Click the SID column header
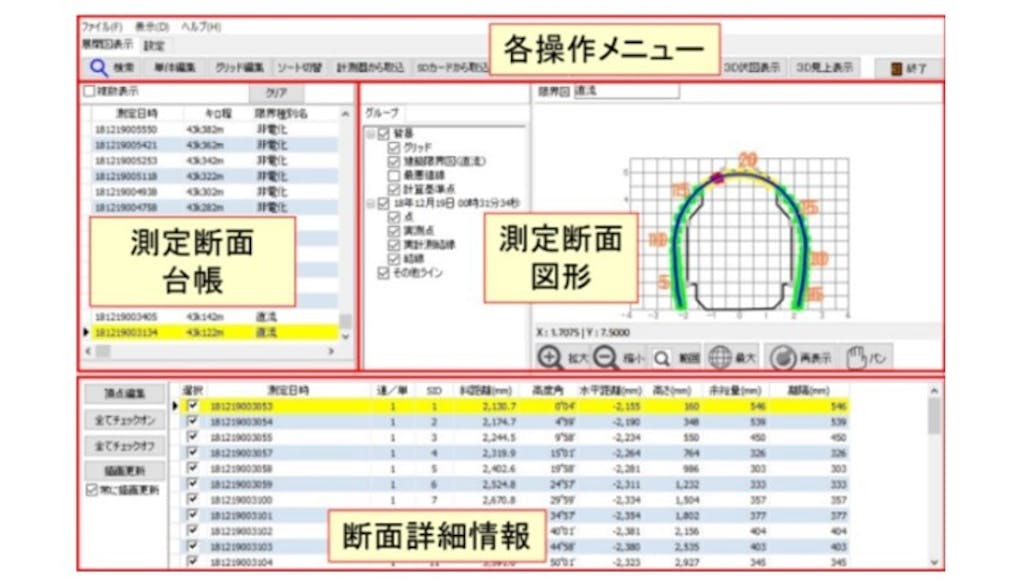This screenshot has width=1024, height=586. click(x=434, y=391)
